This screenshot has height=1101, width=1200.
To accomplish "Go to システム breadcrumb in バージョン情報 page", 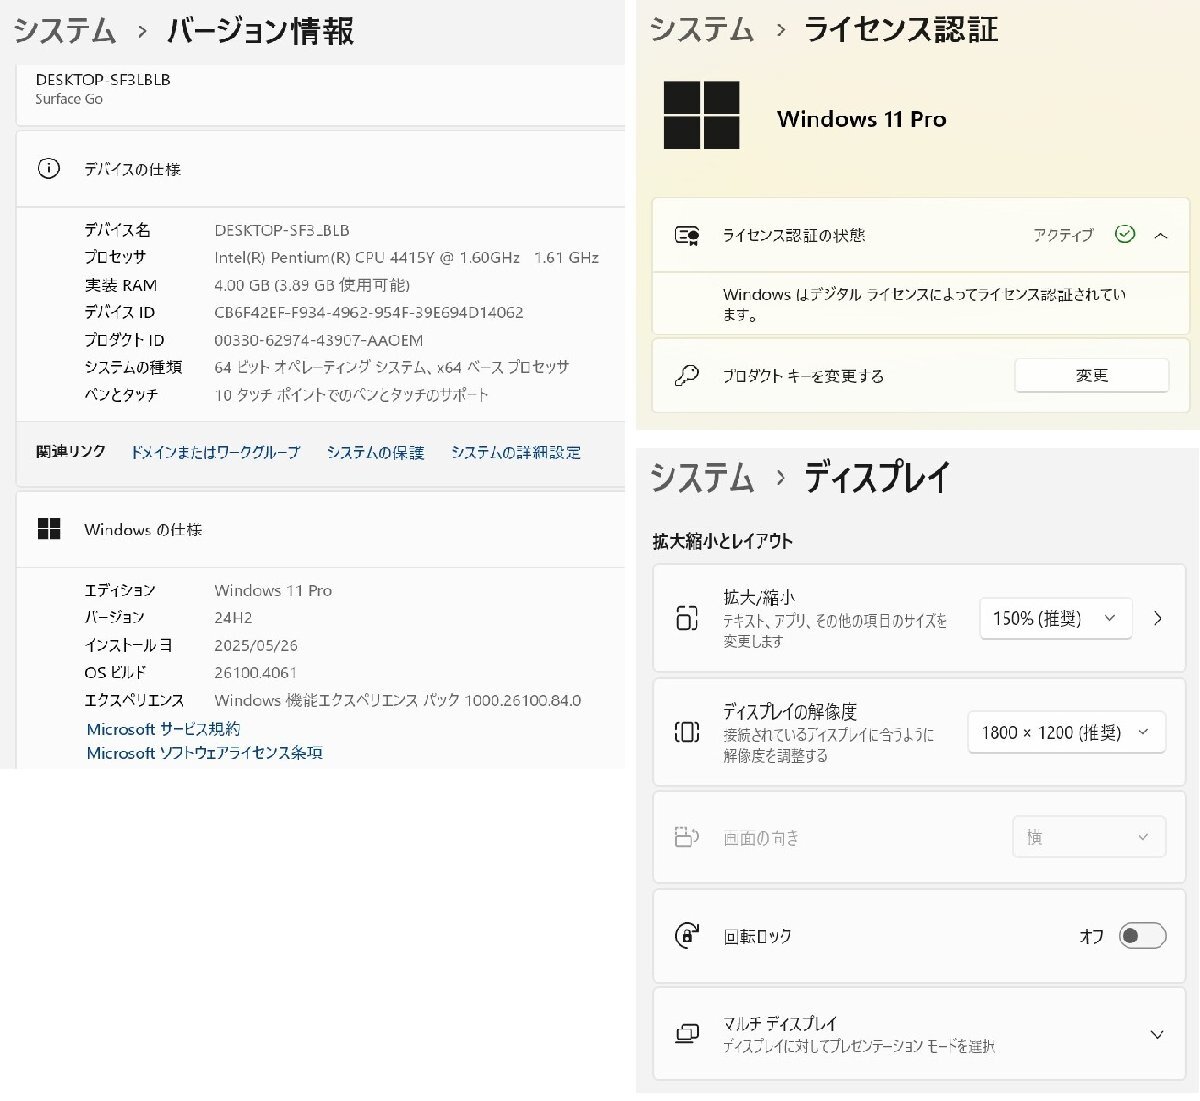I will coord(65,31).
